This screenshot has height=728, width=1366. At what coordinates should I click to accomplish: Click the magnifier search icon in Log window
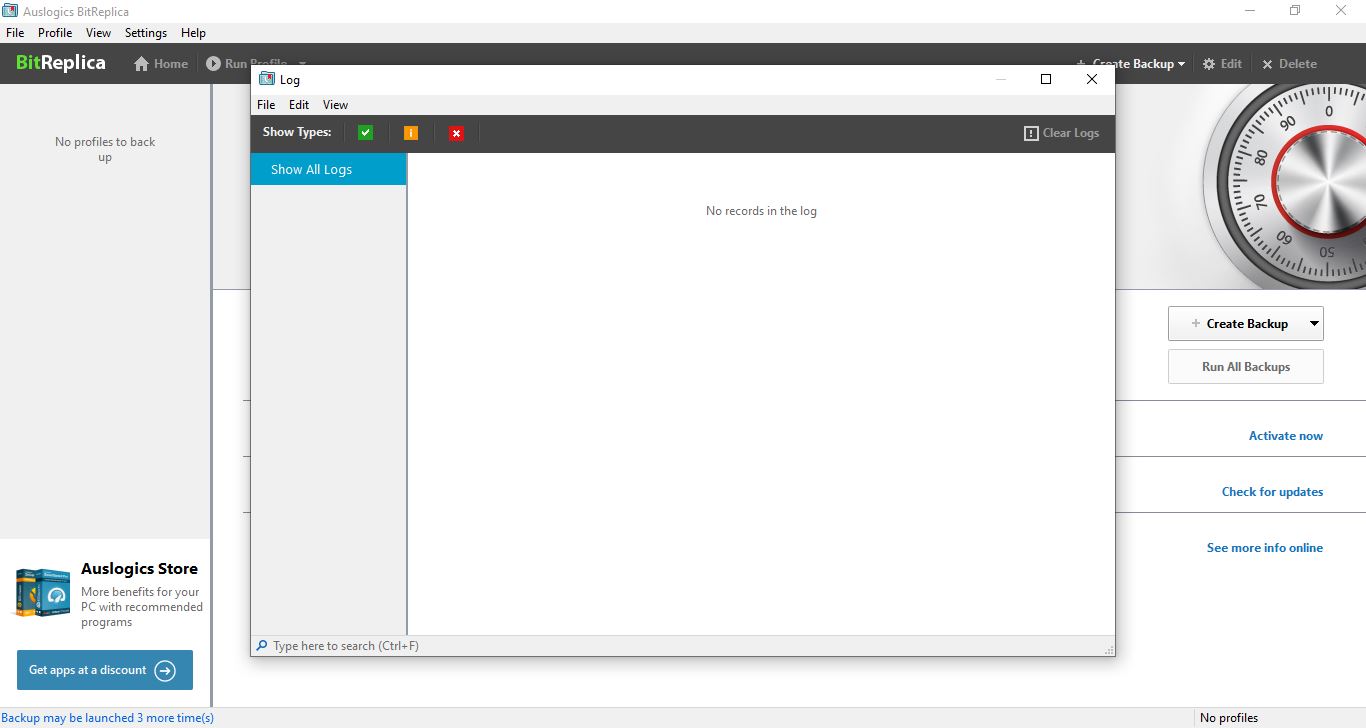coord(262,646)
